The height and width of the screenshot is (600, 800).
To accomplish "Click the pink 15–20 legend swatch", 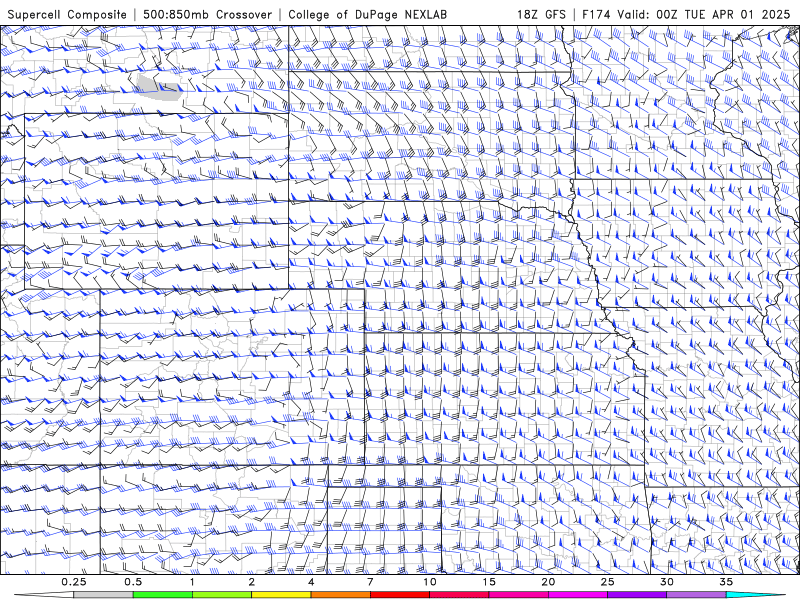I will pos(518,595).
